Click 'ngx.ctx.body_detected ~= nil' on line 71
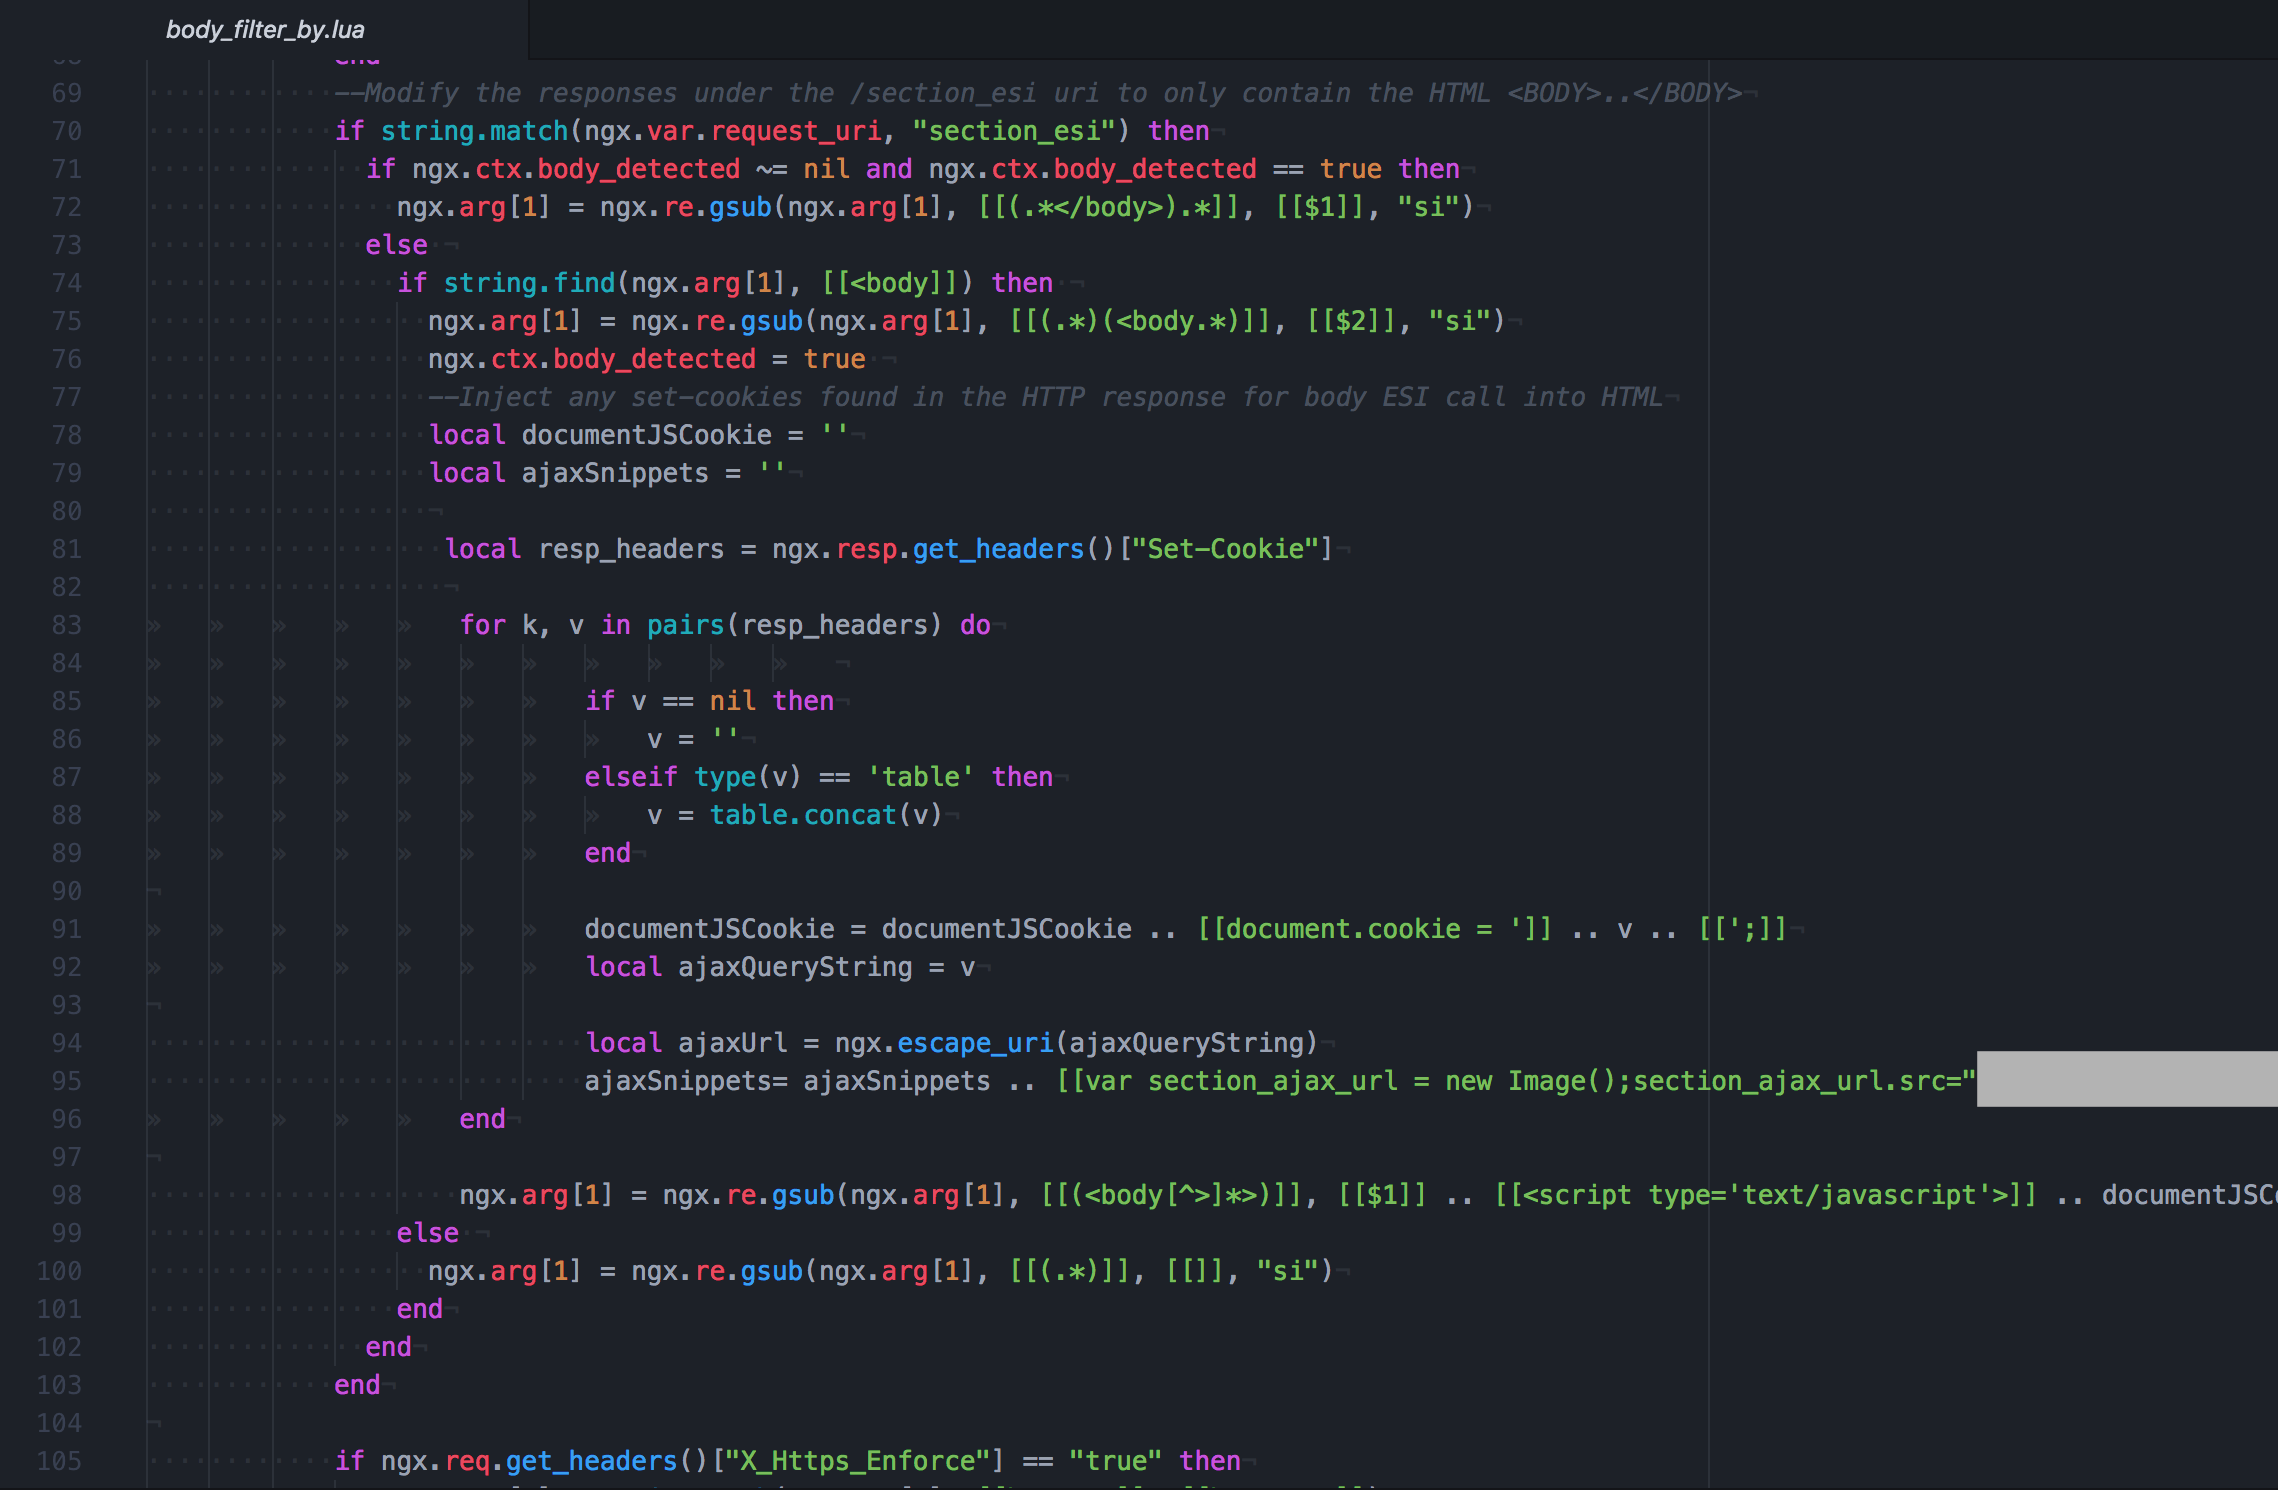Viewport: 2278px width, 1490px height. (x=631, y=169)
